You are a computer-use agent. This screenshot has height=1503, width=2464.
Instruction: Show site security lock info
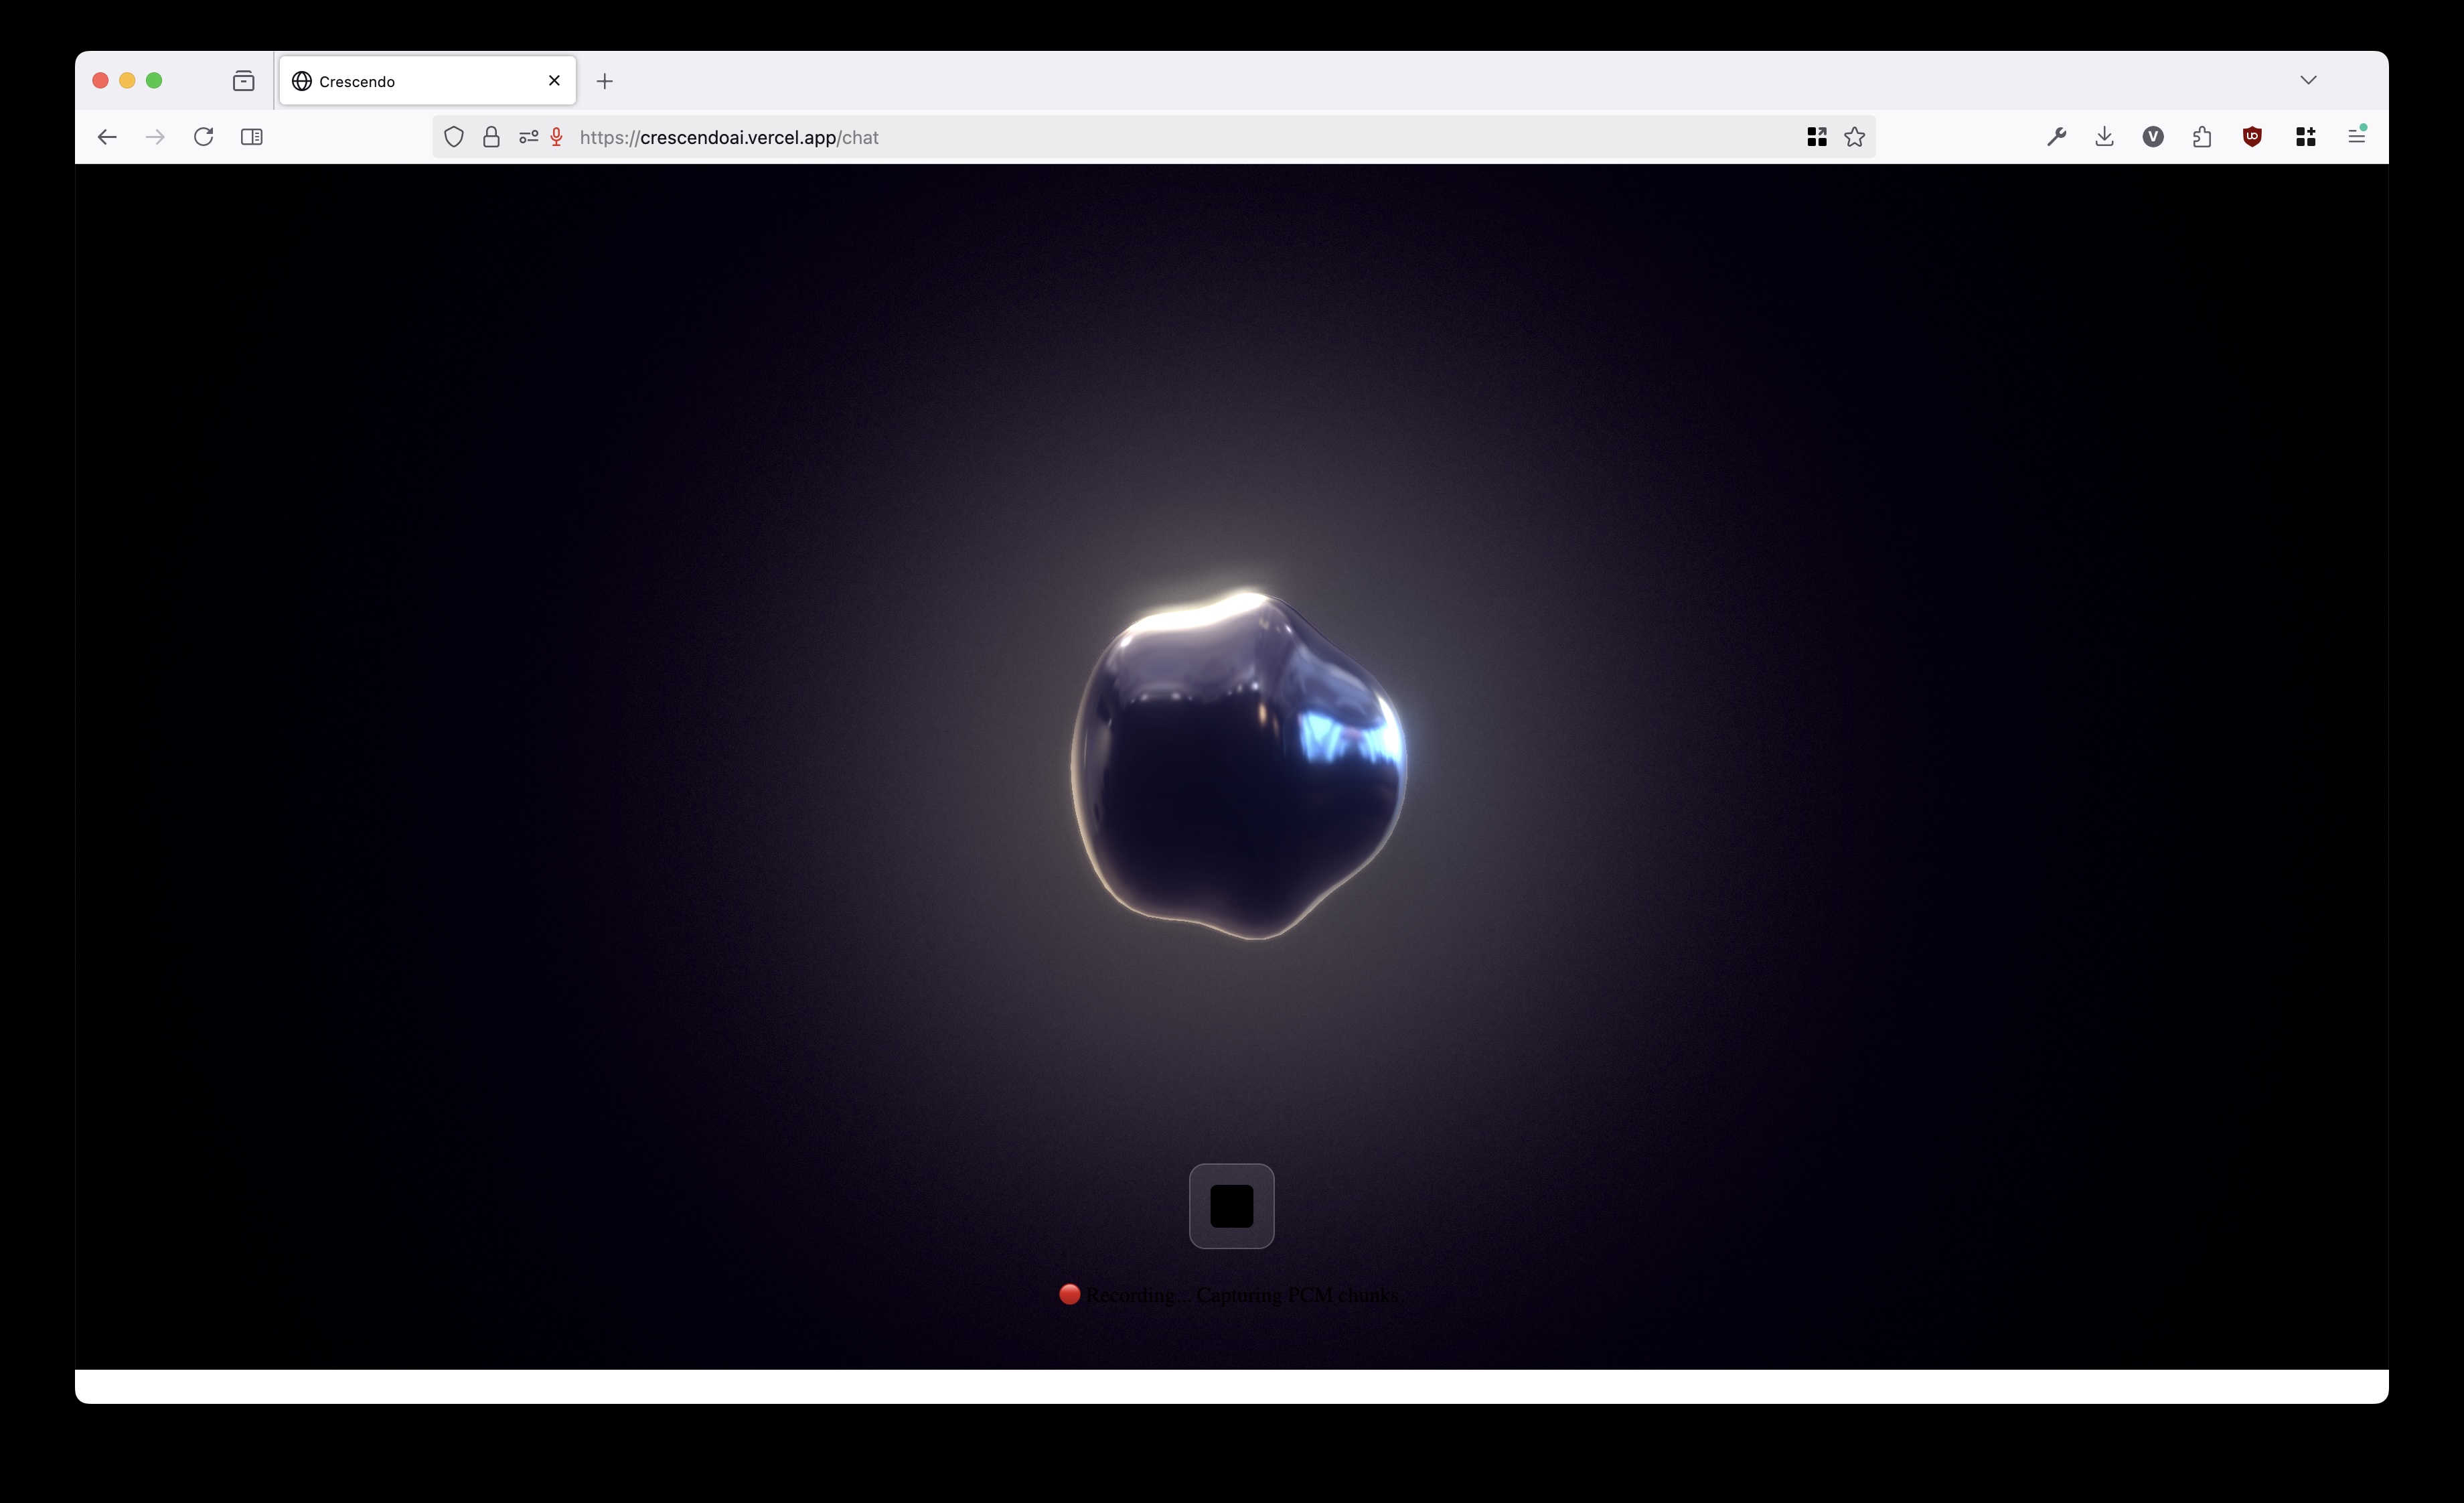click(x=491, y=137)
